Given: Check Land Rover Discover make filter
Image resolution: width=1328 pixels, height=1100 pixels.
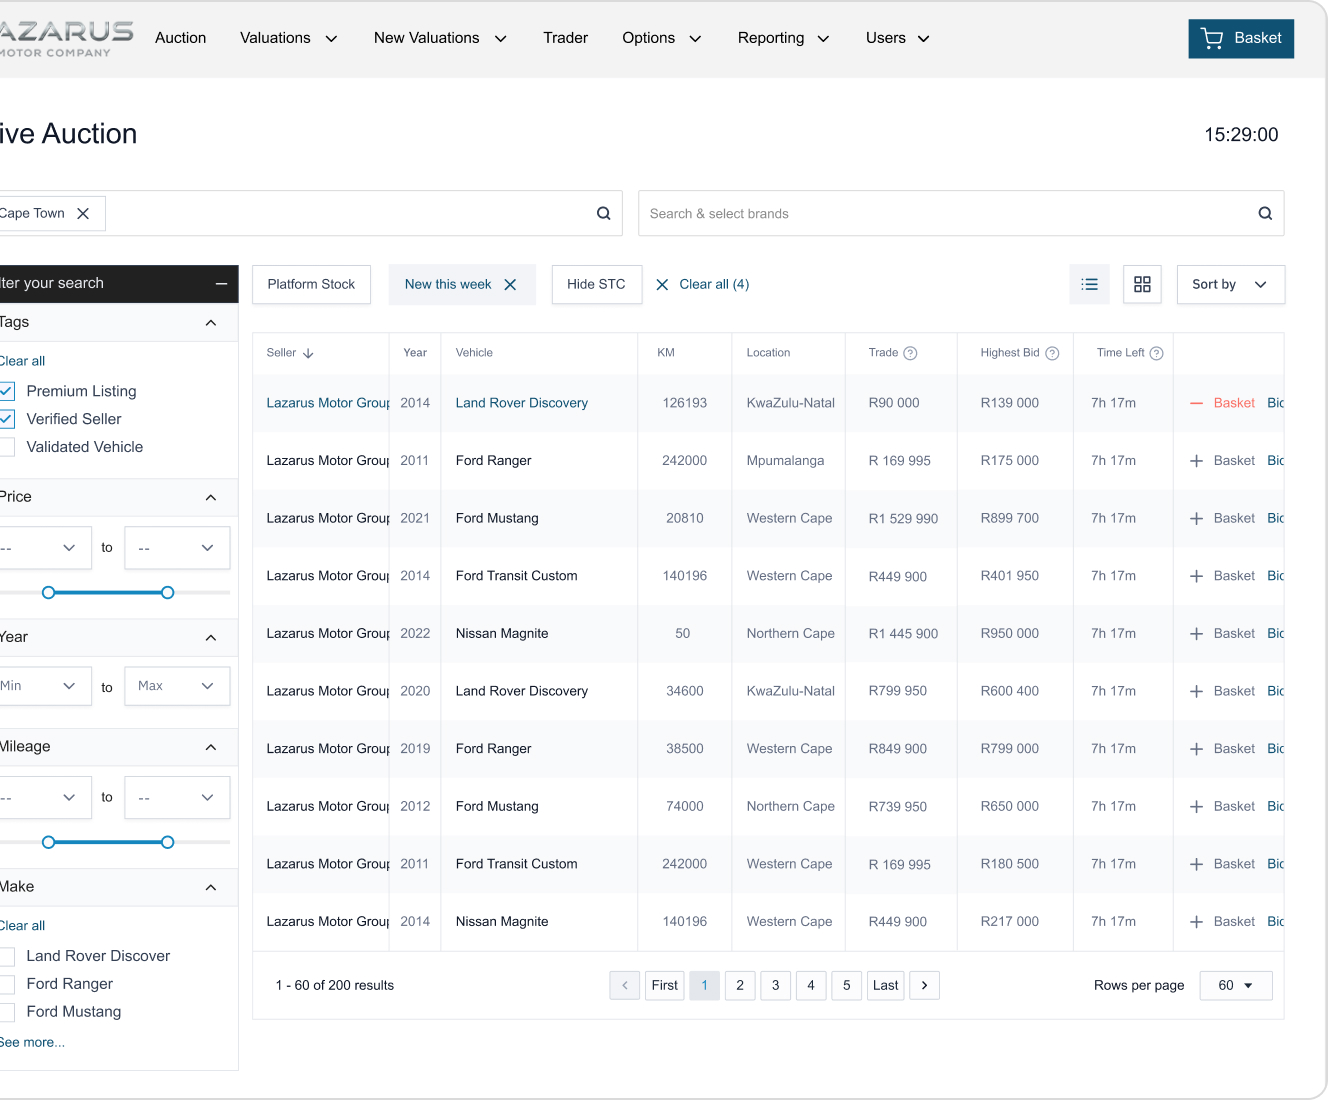Looking at the screenshot, I should pos(7,956).
